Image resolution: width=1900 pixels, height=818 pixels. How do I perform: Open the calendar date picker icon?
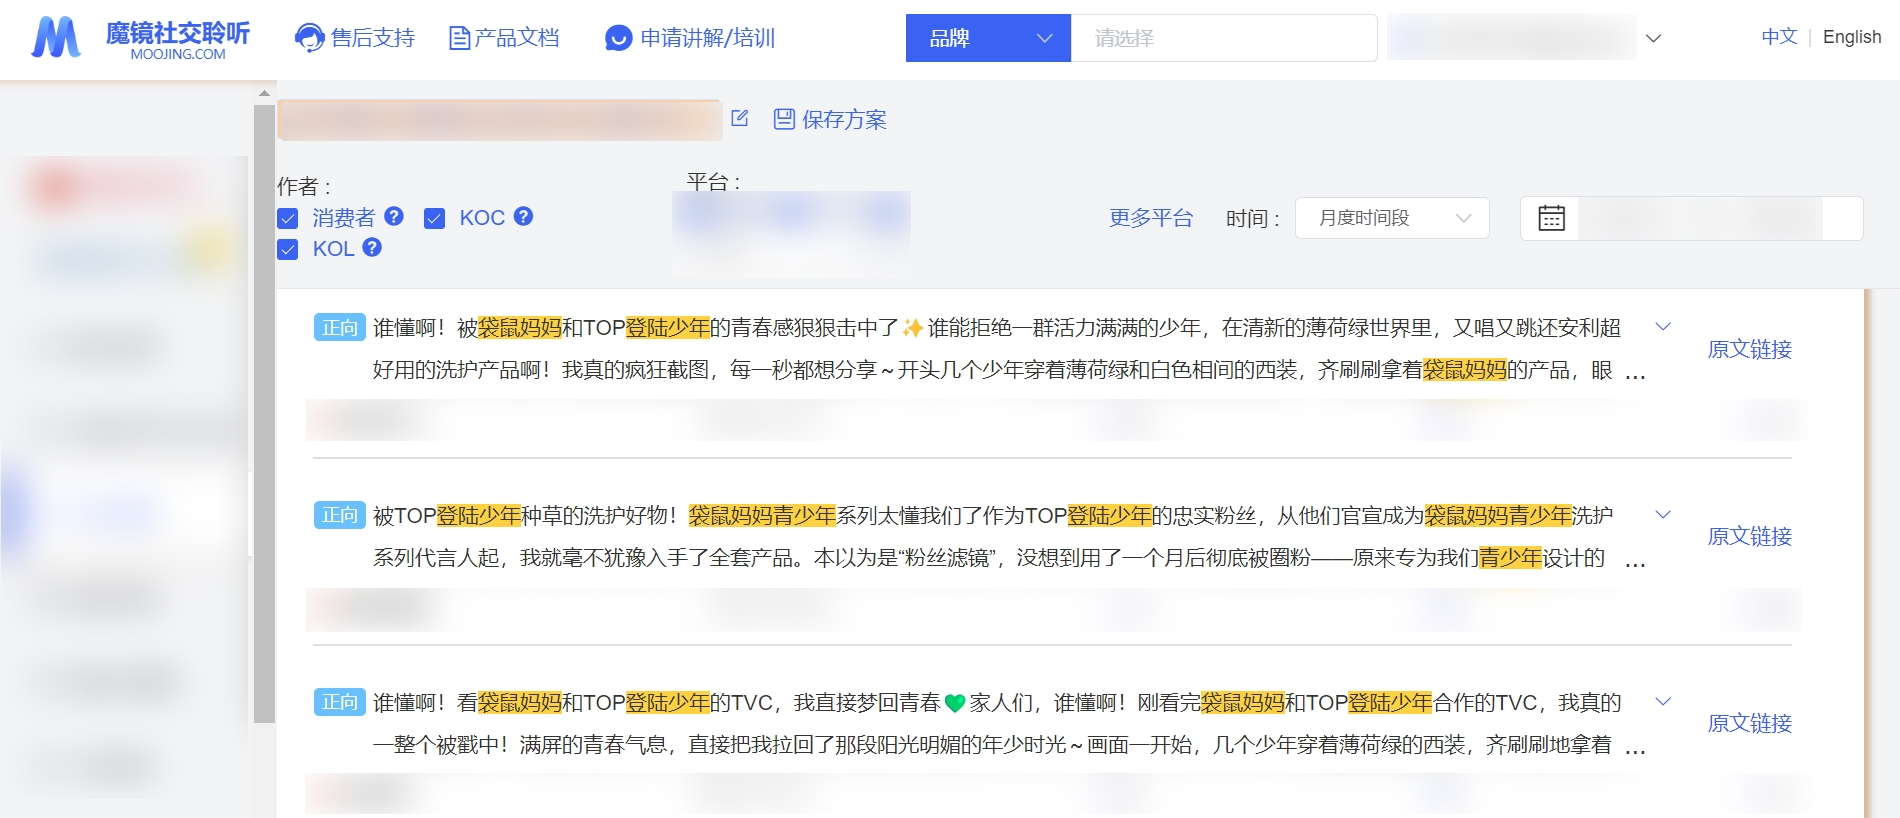coord(1551,218)
